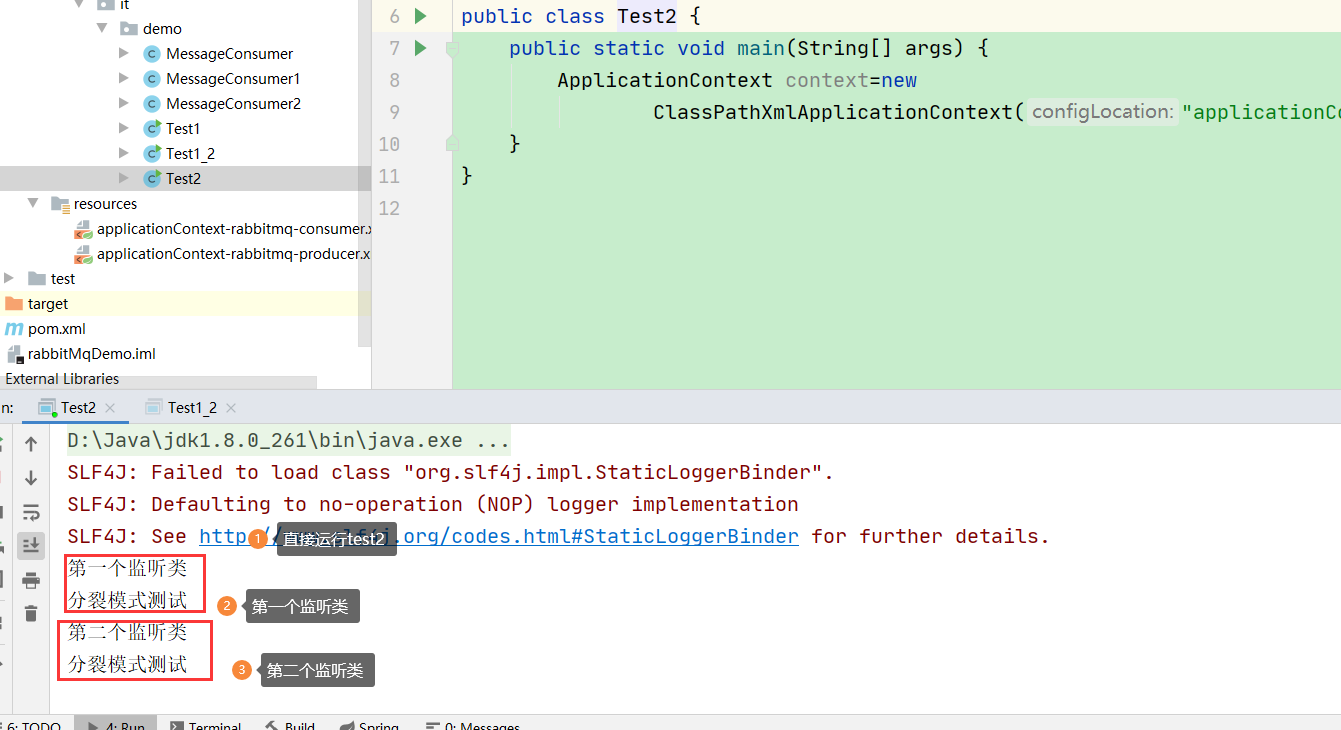The height and width of the screenshot is (730, 1341).
Task: Open the pom.xml Maven file
Action: pyautogui.click(x=56, y=328)
